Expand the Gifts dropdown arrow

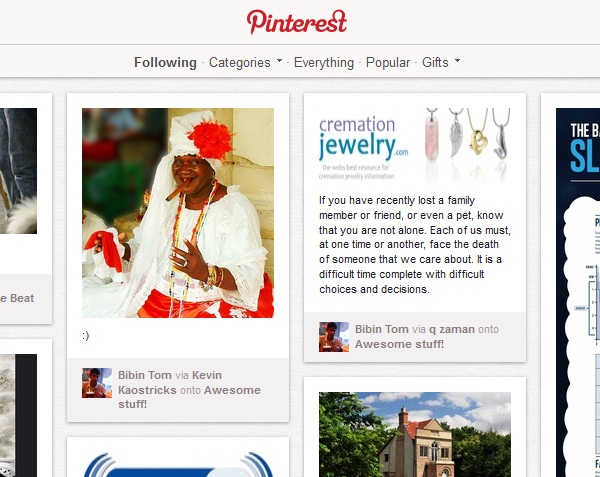pyautogui.click(x=457, y=60)
